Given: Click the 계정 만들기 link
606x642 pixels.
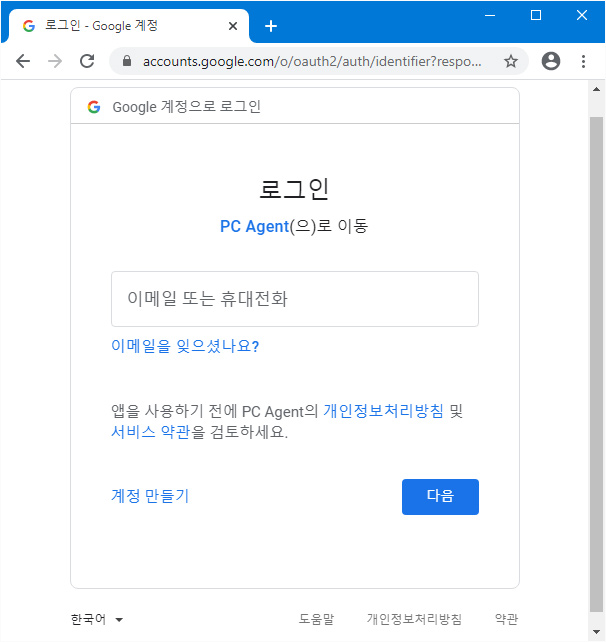Looking at the screenshot, I should point(150,496).
